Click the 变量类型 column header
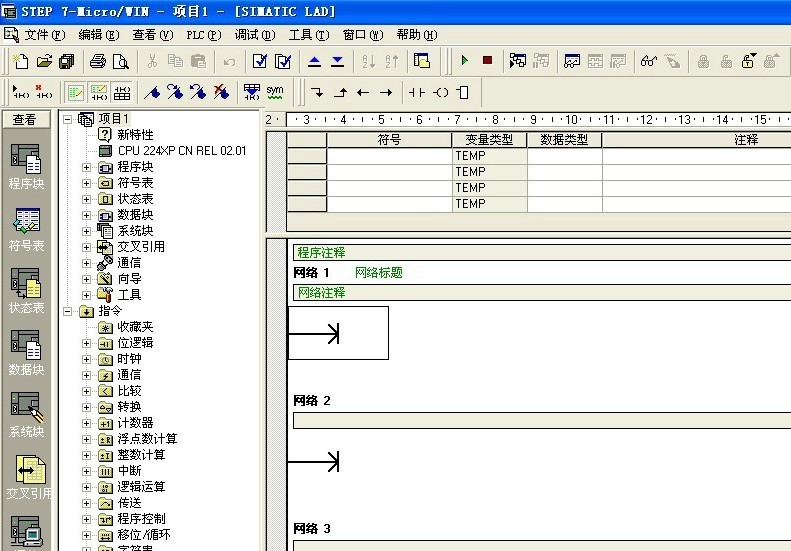 [489, 140]
